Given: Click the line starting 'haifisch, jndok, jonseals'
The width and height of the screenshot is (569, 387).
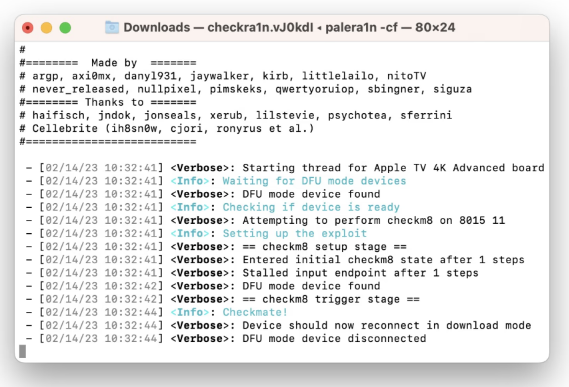Looking at the screenshot, I should coord(236,115).
